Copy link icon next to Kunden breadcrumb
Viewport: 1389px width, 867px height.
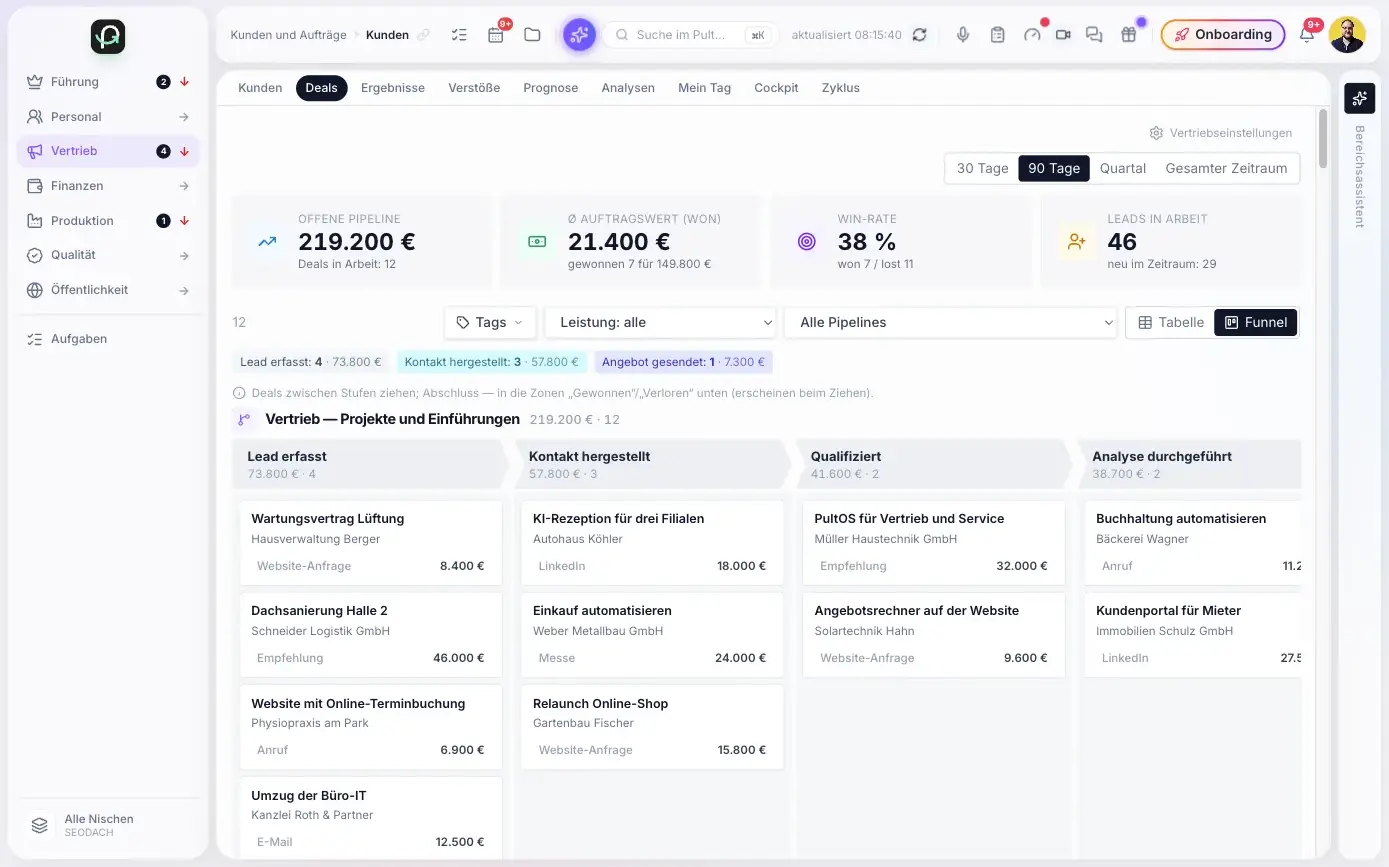pos(424,35)
